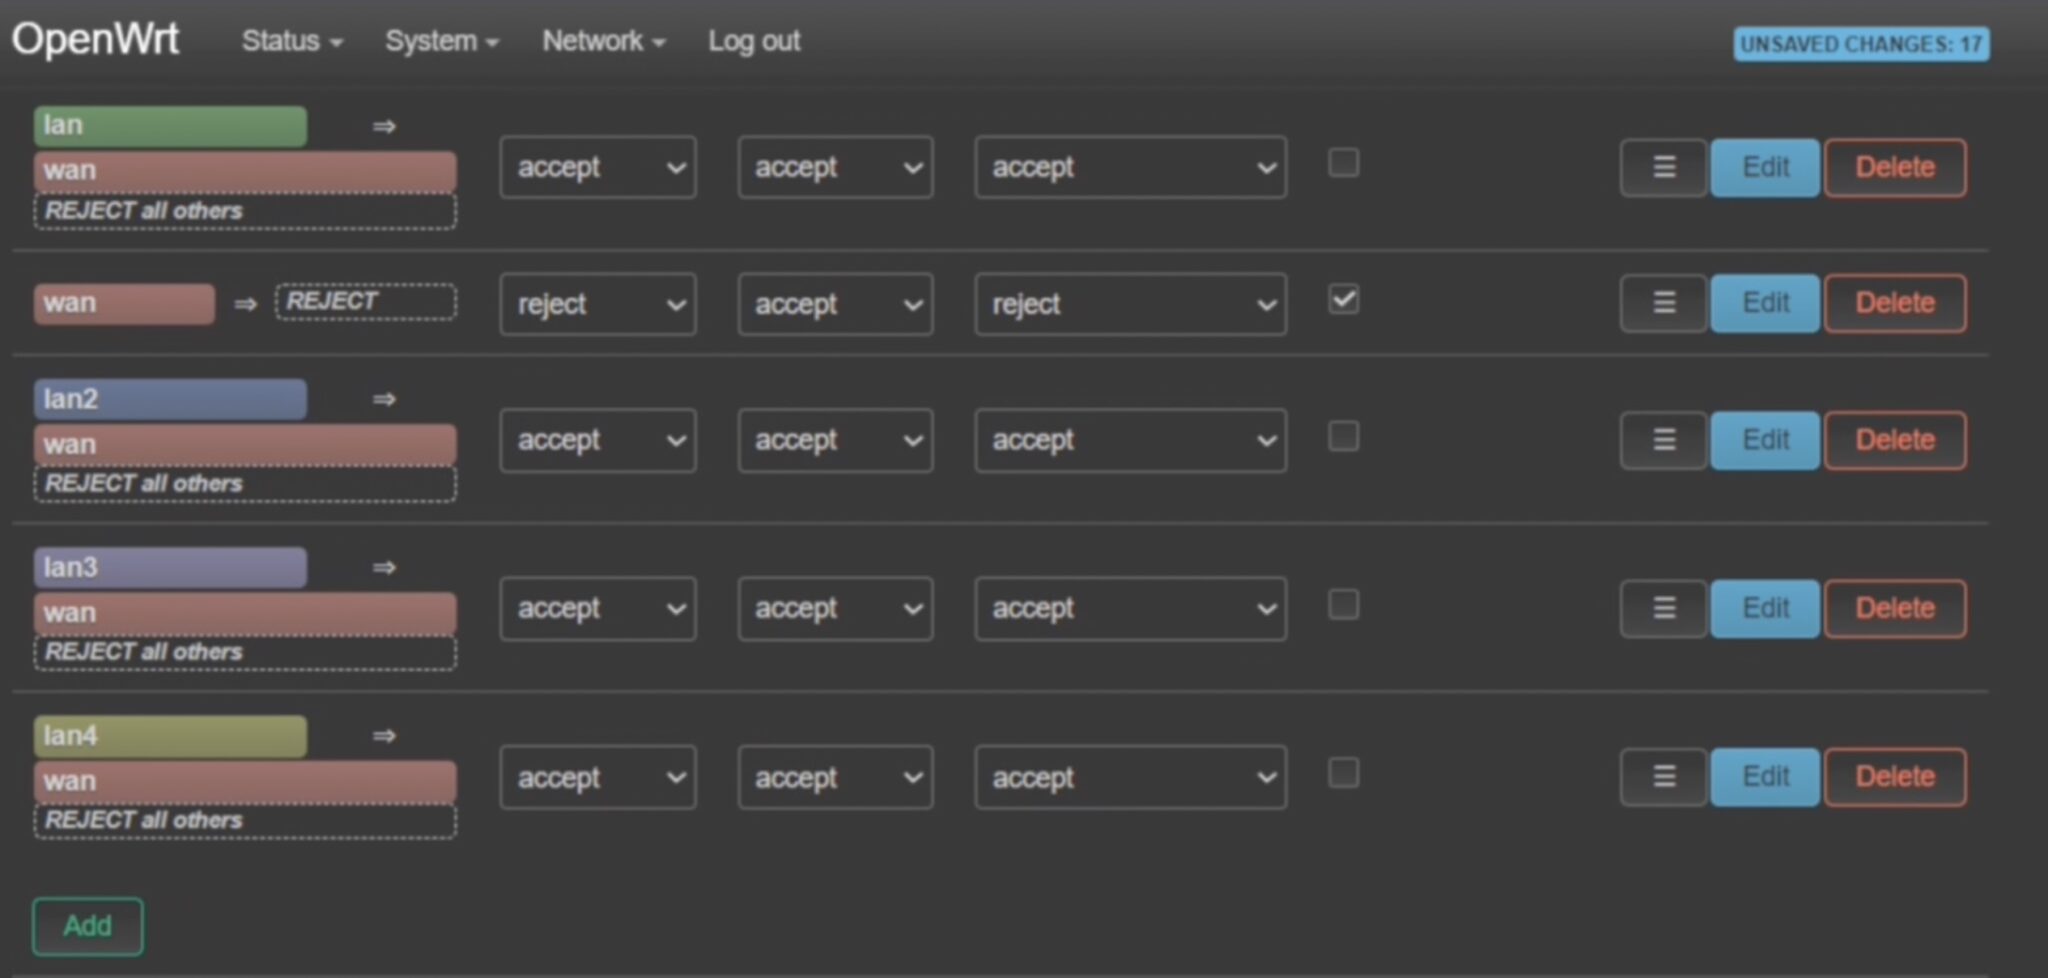Enable masquerading for the lan zone
Image resolution: width=2048 pixels, height=978 pixels.
click(1343, 163)
